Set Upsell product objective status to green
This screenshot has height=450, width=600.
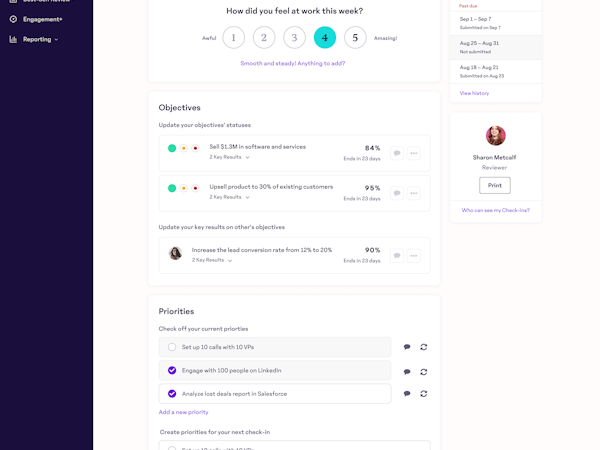[172, 188]
